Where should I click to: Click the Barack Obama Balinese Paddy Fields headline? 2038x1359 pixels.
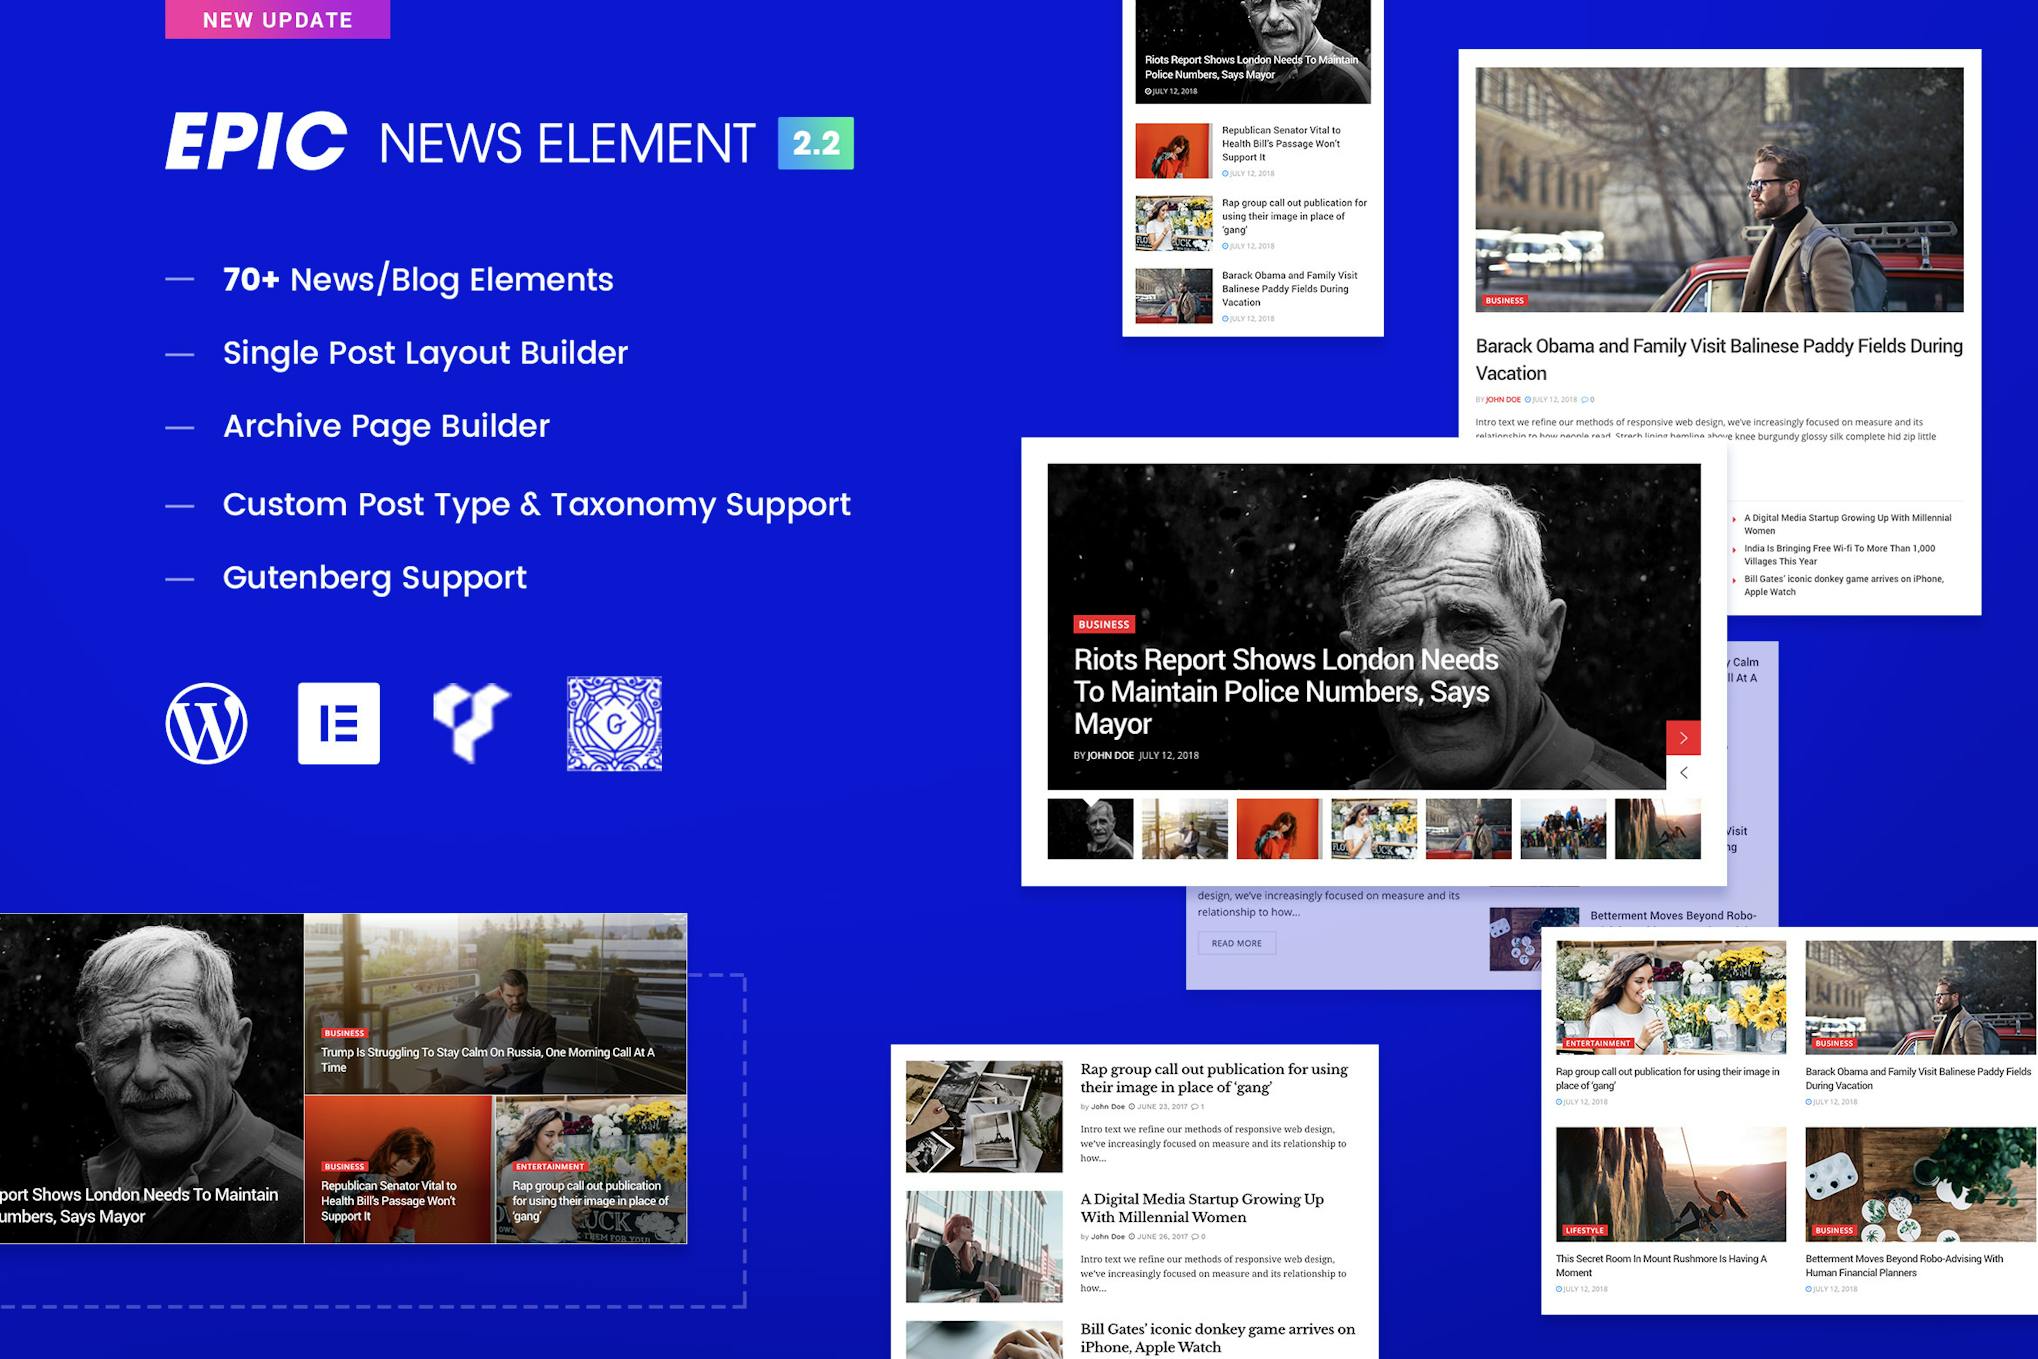point(1718,358)
